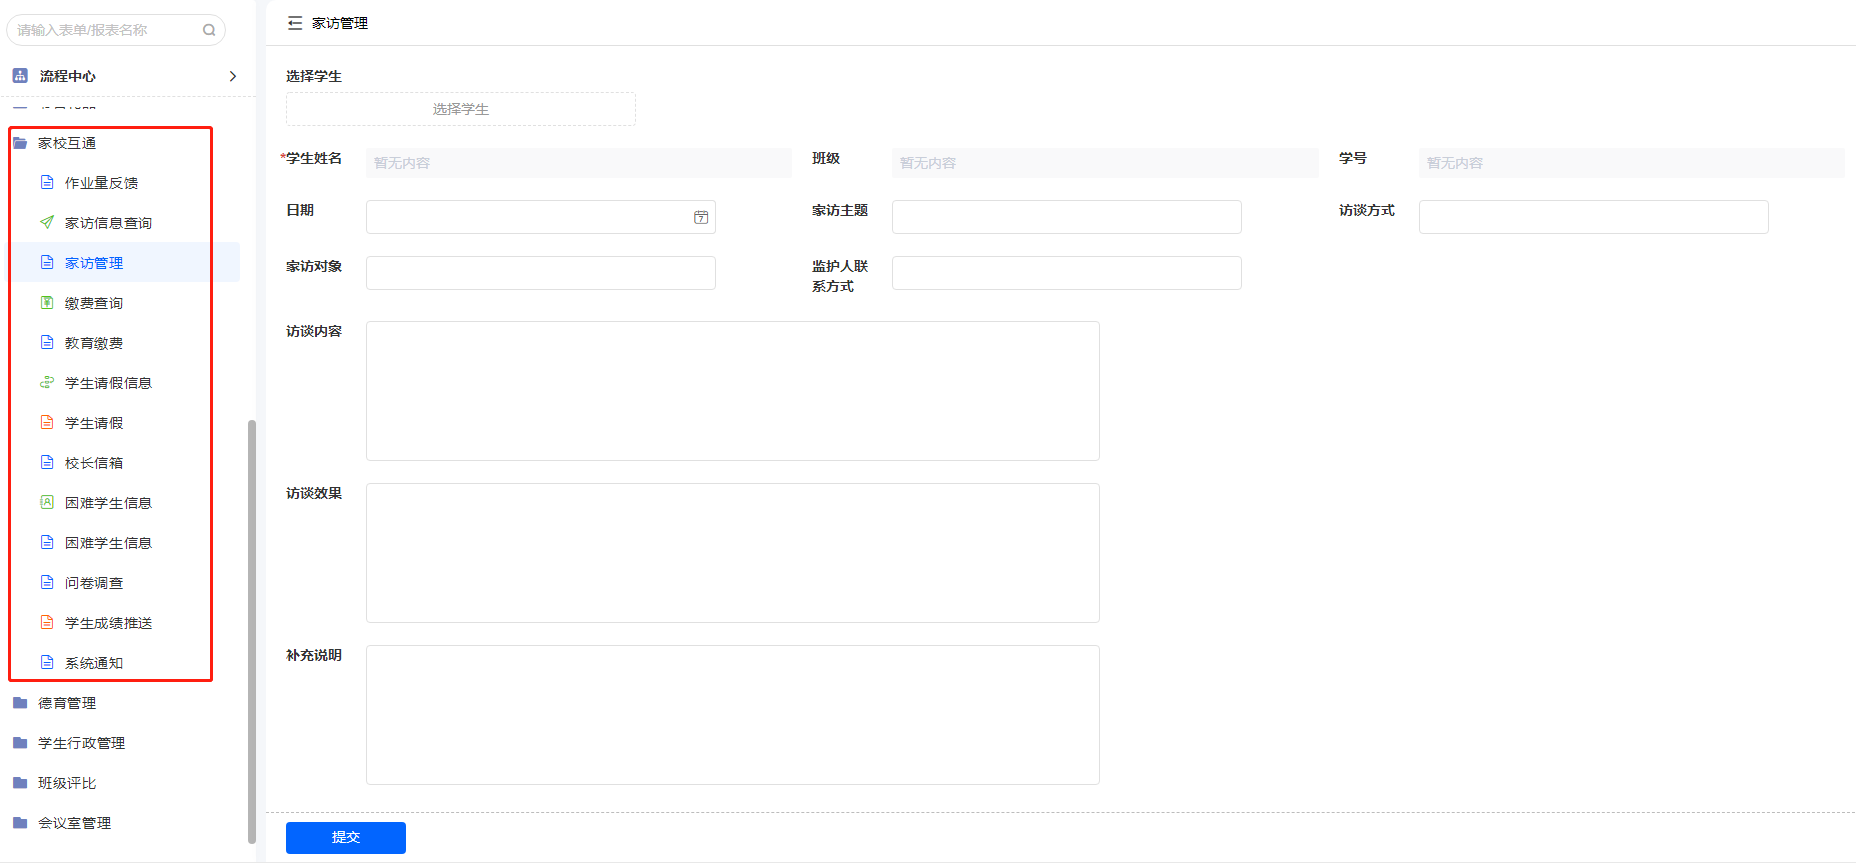This screenshot has height=865, width=1856.
Task: Click the 家访管理 document icon in sidebar
Action: [47, 262]
